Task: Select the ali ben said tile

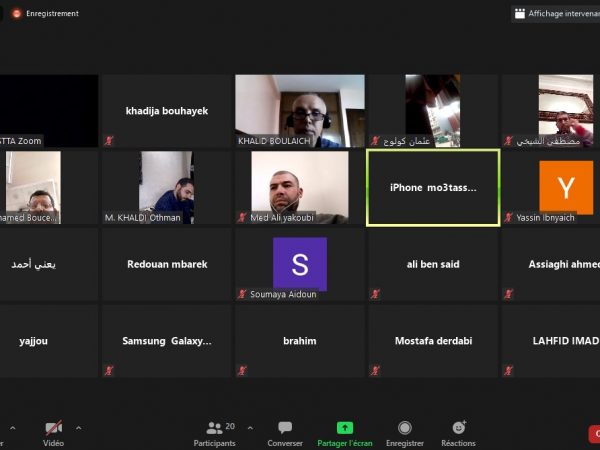Action: click(433, 264)
